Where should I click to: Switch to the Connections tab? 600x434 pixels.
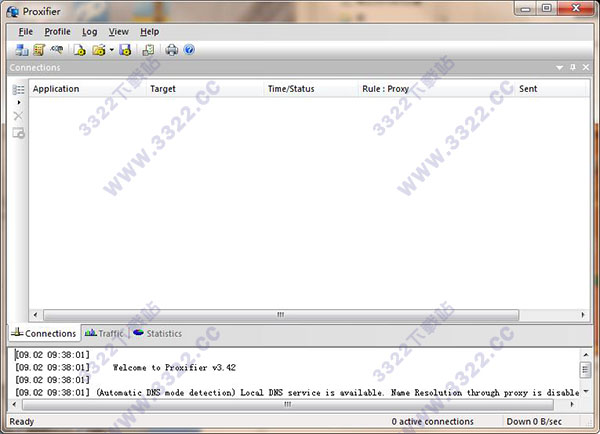pos(44,333)
